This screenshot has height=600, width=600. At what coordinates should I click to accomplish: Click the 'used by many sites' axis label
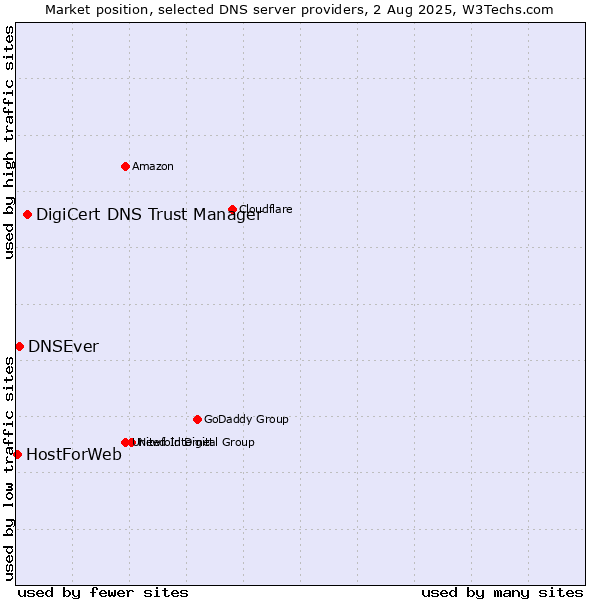pyautogui.click(x=502, y=593)
